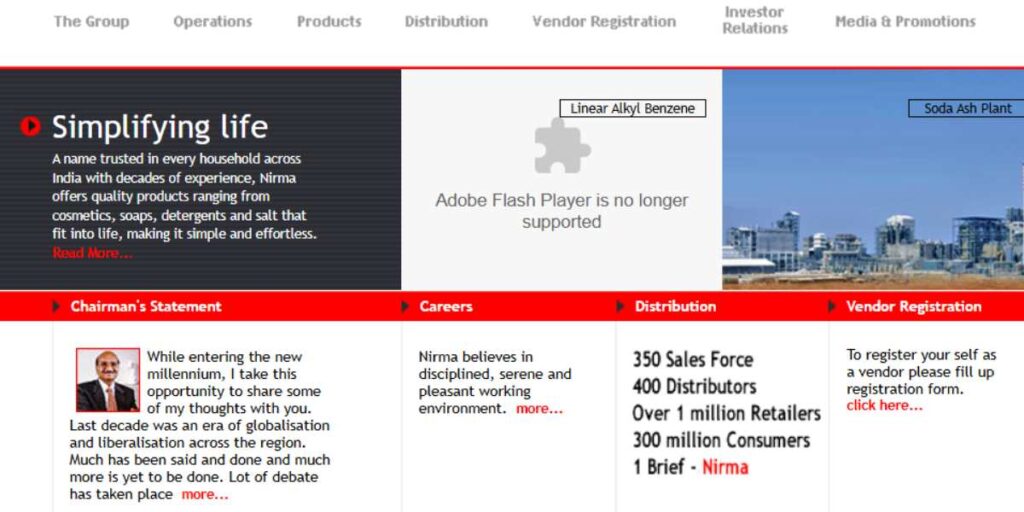This screenshot has height=512, width=1024.
Task: Click the '350 Sales Force' line
Action: point(693,360)
